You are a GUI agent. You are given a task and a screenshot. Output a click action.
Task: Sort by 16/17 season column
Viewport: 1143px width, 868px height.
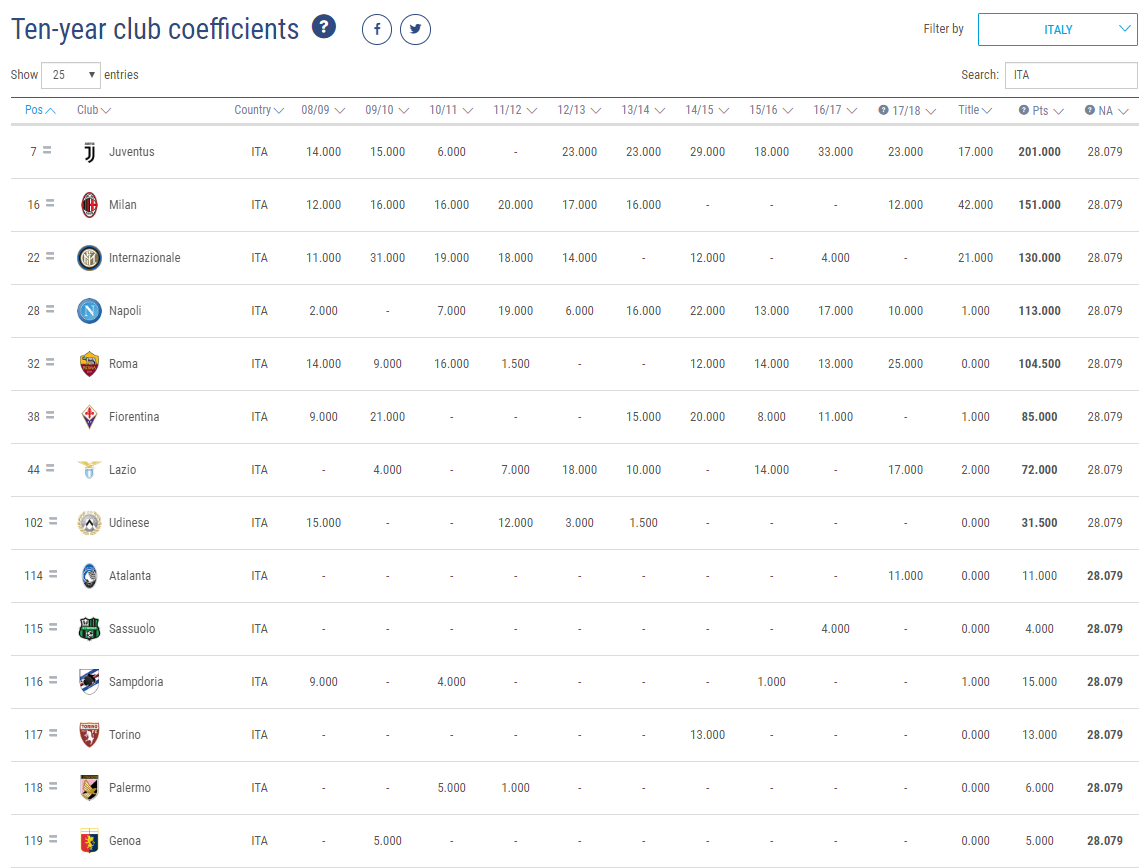point(835,110)
